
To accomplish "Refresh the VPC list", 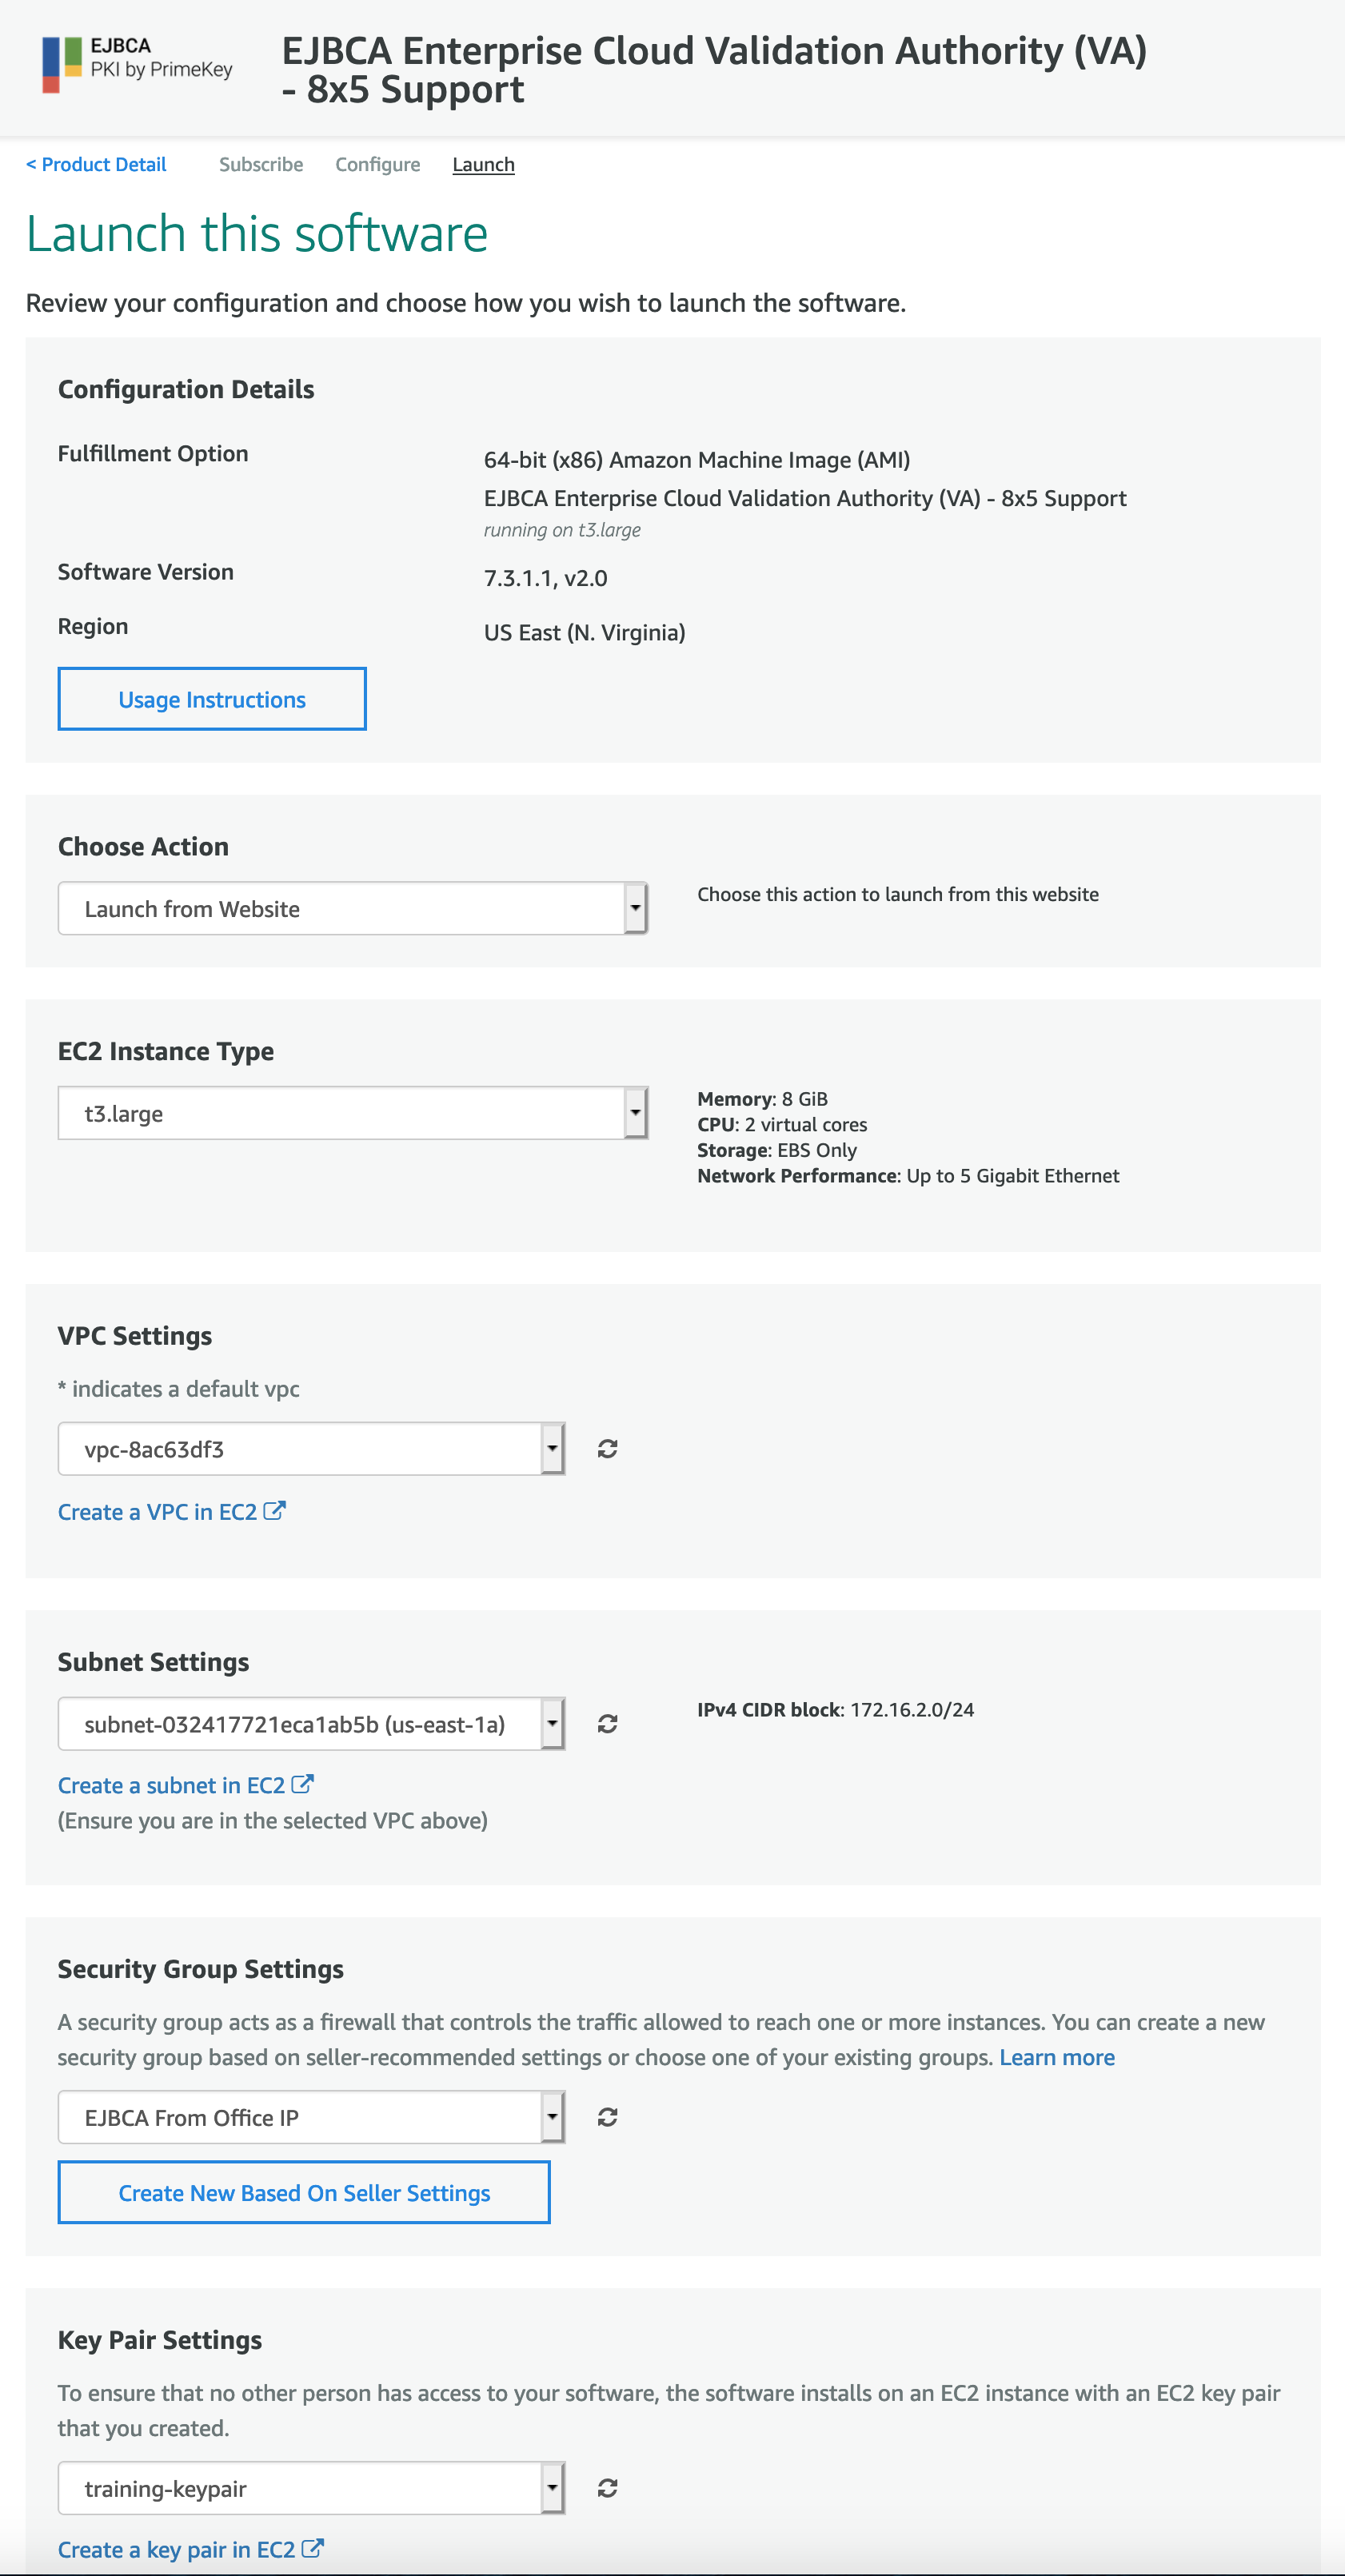I will [x=607, y=1449].
